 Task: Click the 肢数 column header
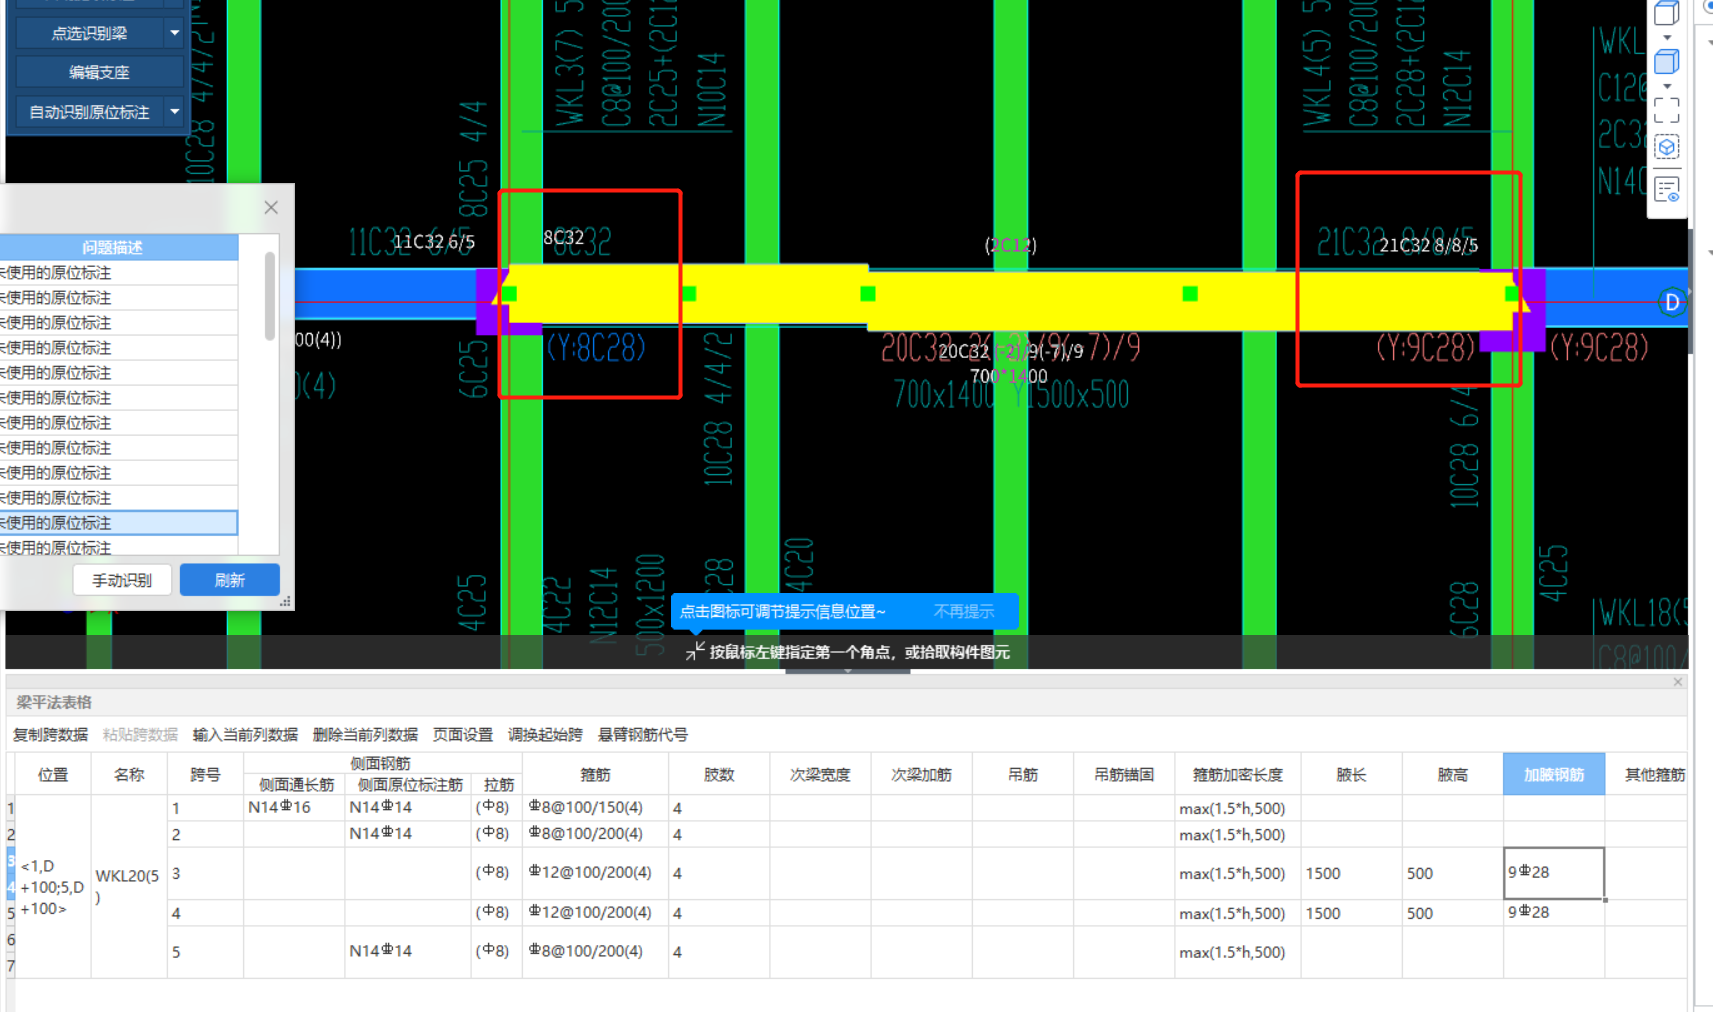pyautogui.click(x=719, y=775)
